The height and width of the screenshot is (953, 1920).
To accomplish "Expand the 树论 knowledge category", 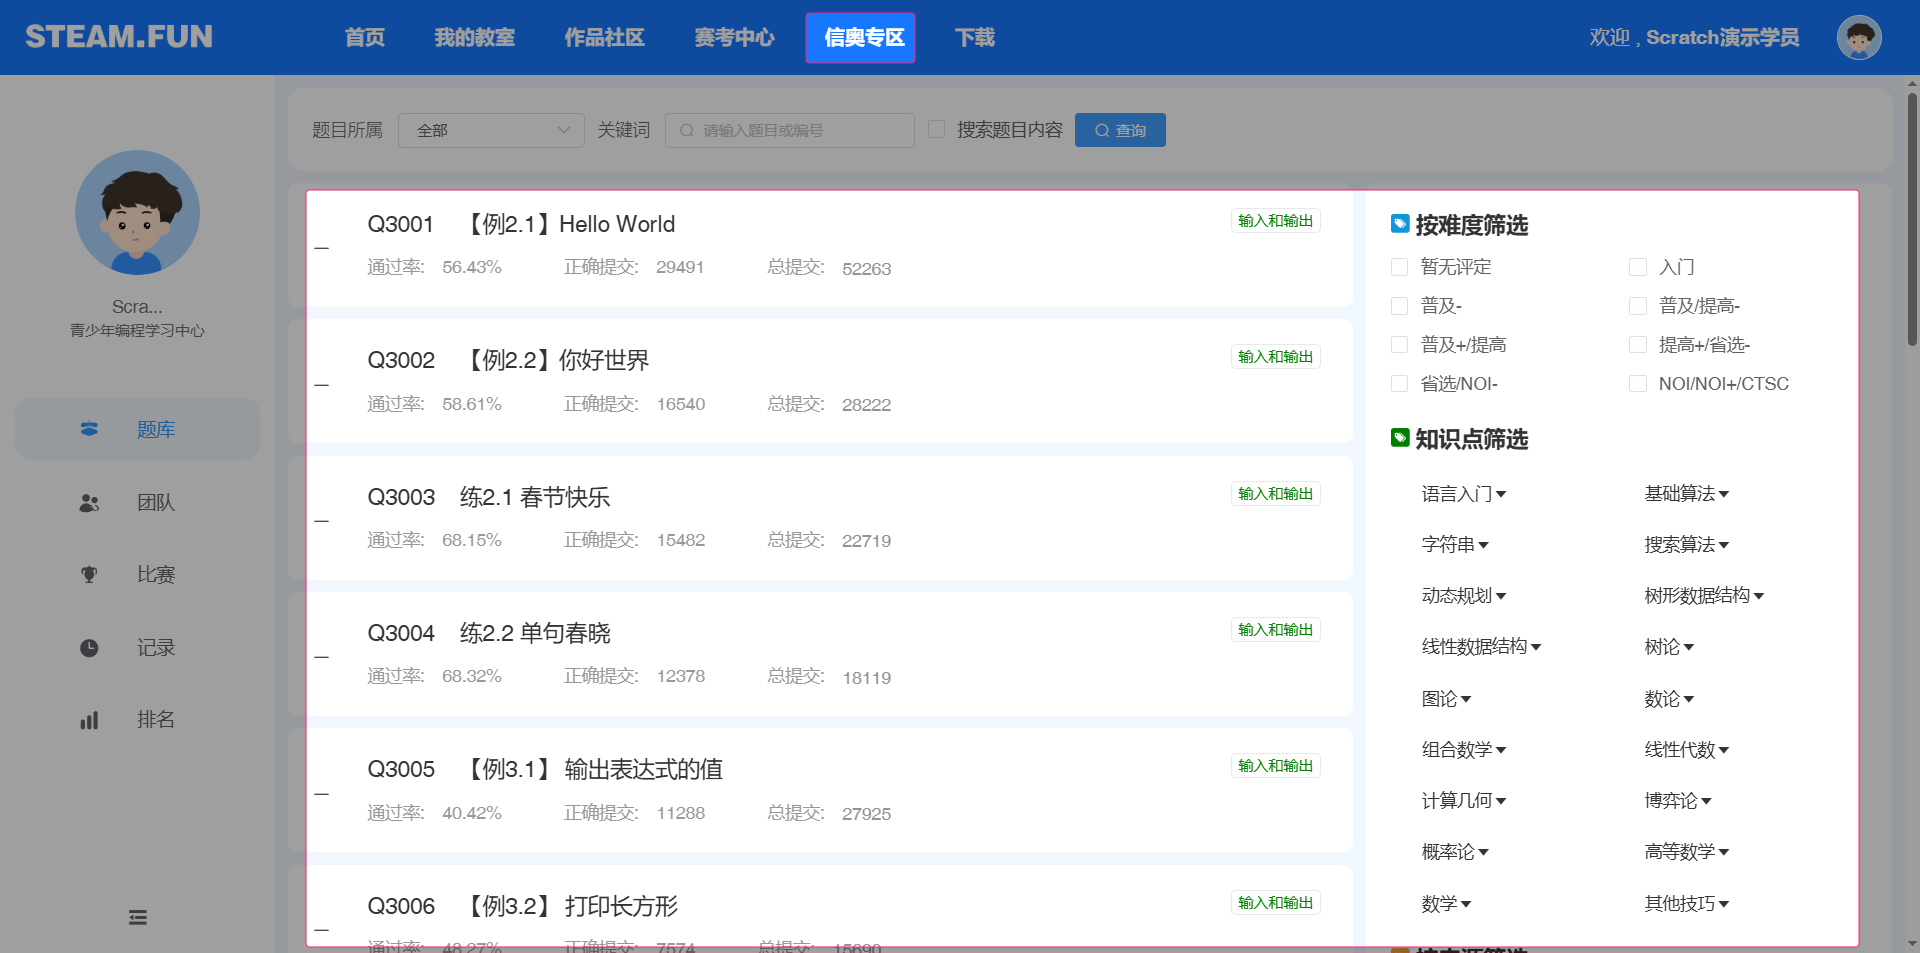I will tap(1669, 647).
